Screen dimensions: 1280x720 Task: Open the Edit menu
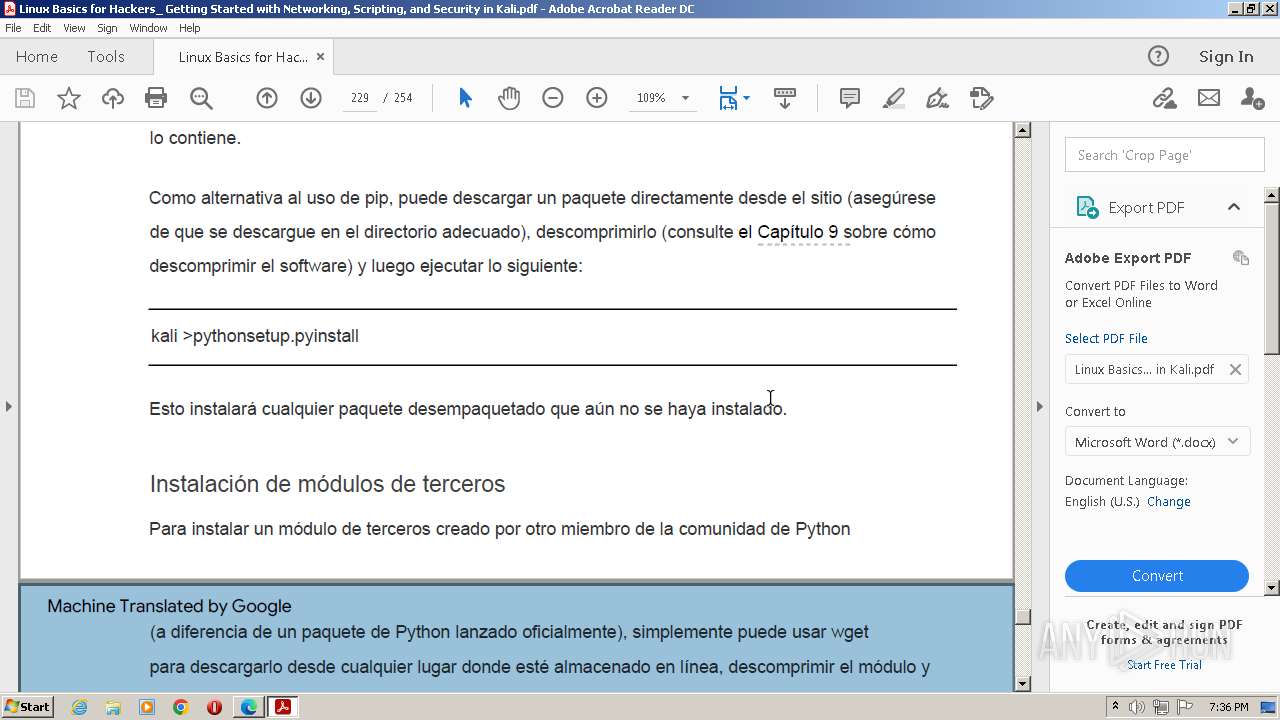42,28
